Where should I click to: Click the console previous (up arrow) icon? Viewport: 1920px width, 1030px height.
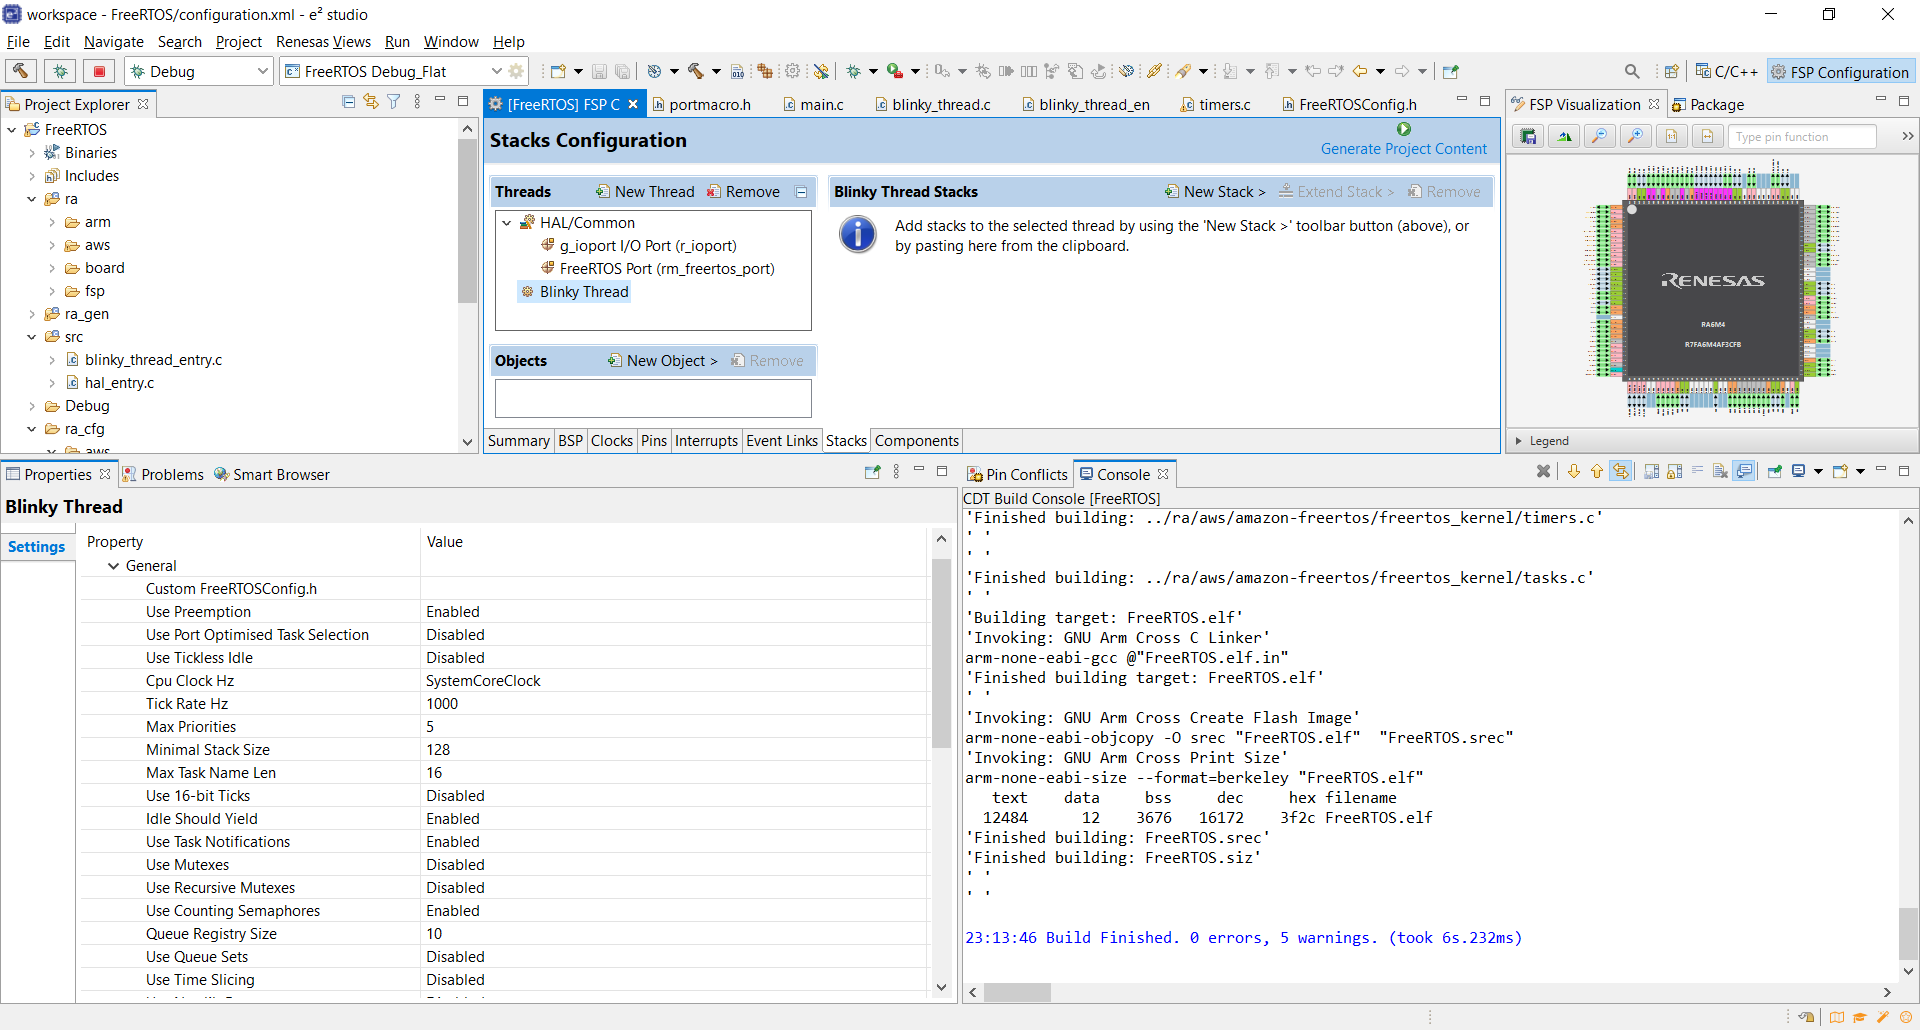[x=1597, y=471]
